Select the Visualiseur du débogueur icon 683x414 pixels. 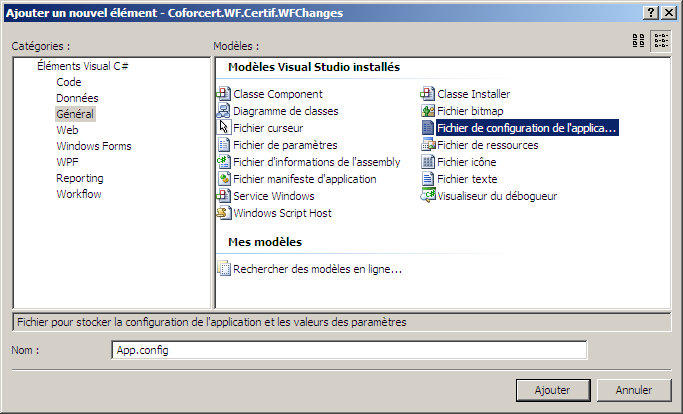428,196
